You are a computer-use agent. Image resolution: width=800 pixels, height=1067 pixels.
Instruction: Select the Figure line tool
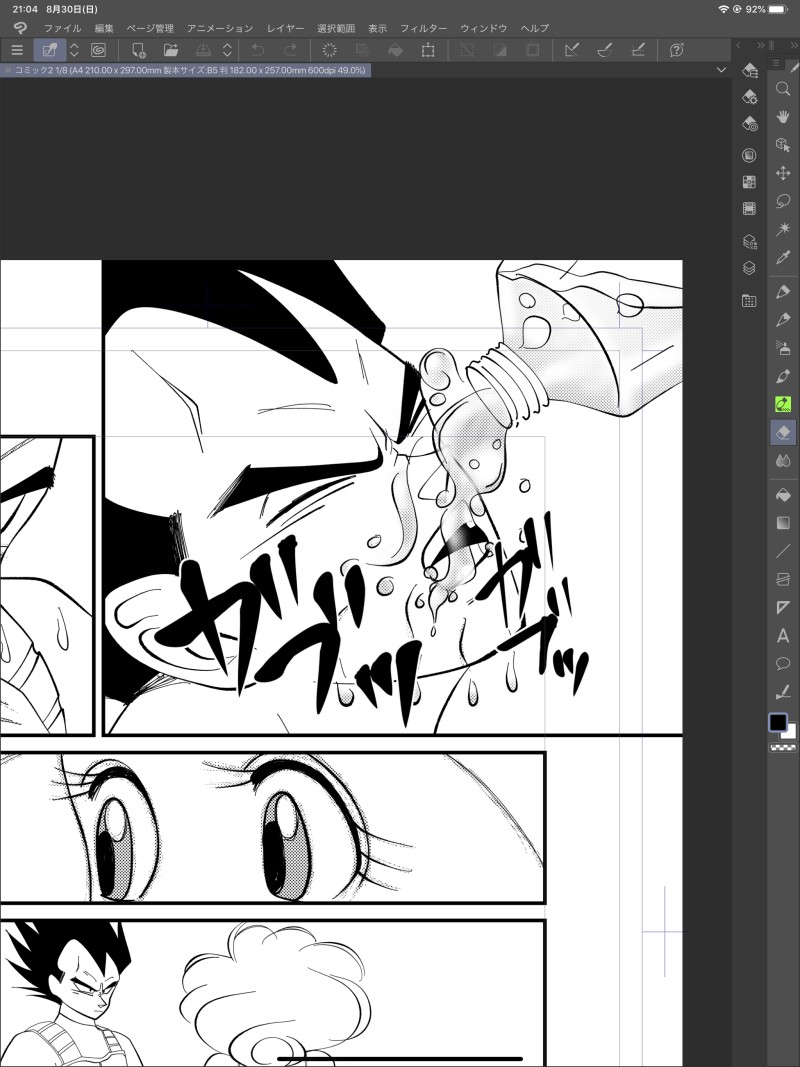click(782, 551)
